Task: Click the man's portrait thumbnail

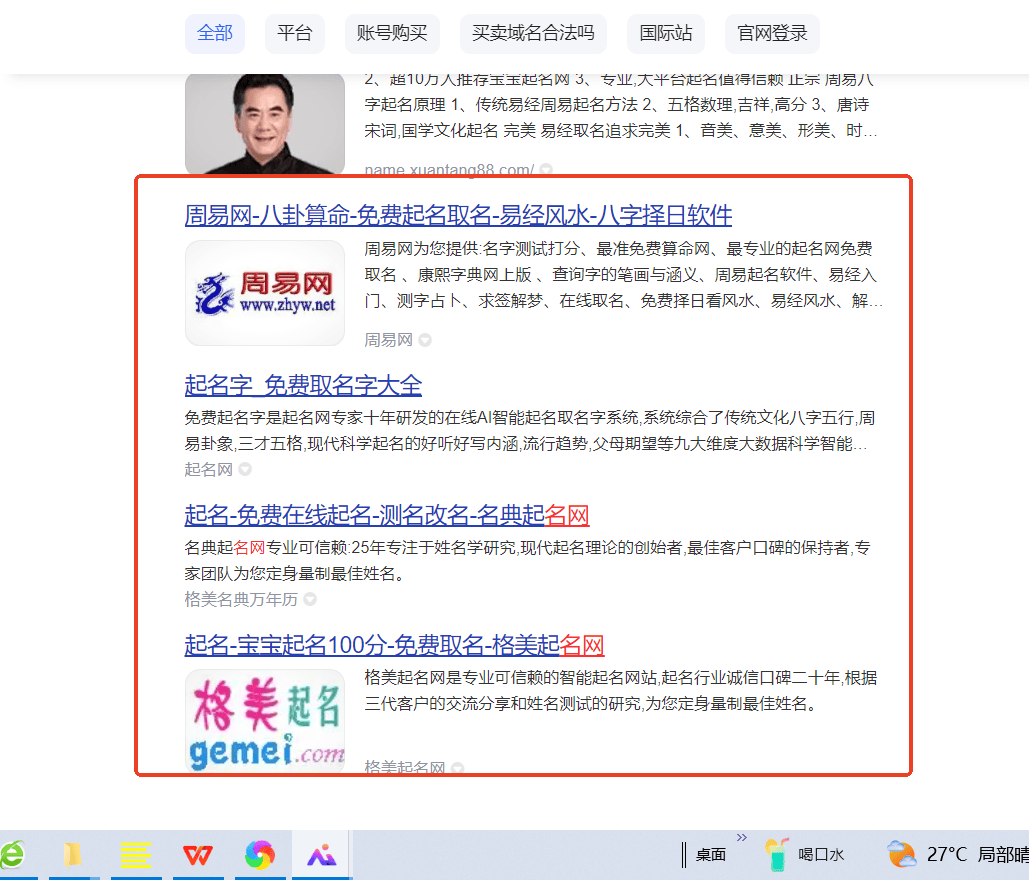Action: [265, 124]
